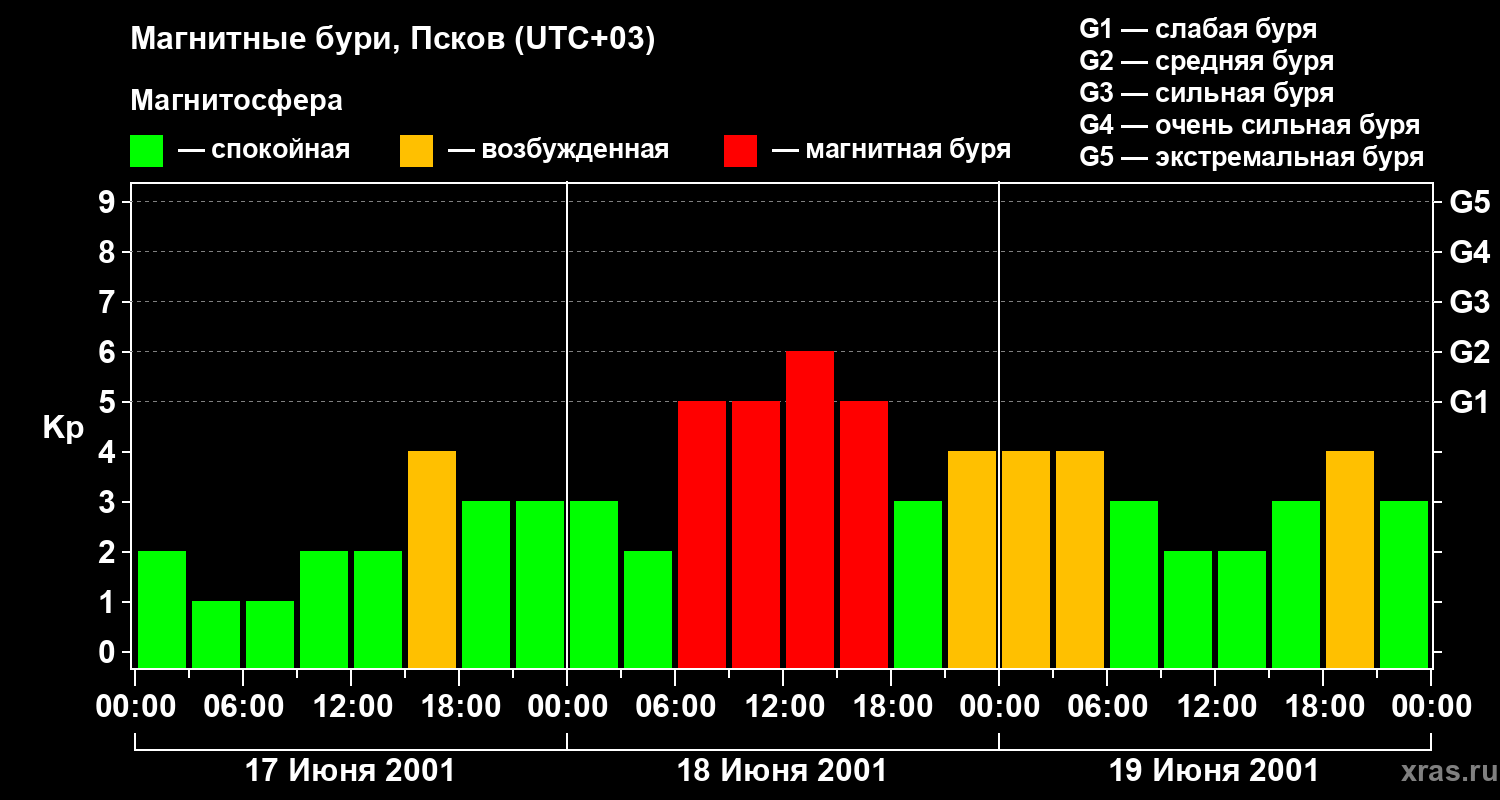Select the 03:00–06:00 yellow bar on 19 Июня
The height and width of the screenshot is (800, 1500).
1080,559
